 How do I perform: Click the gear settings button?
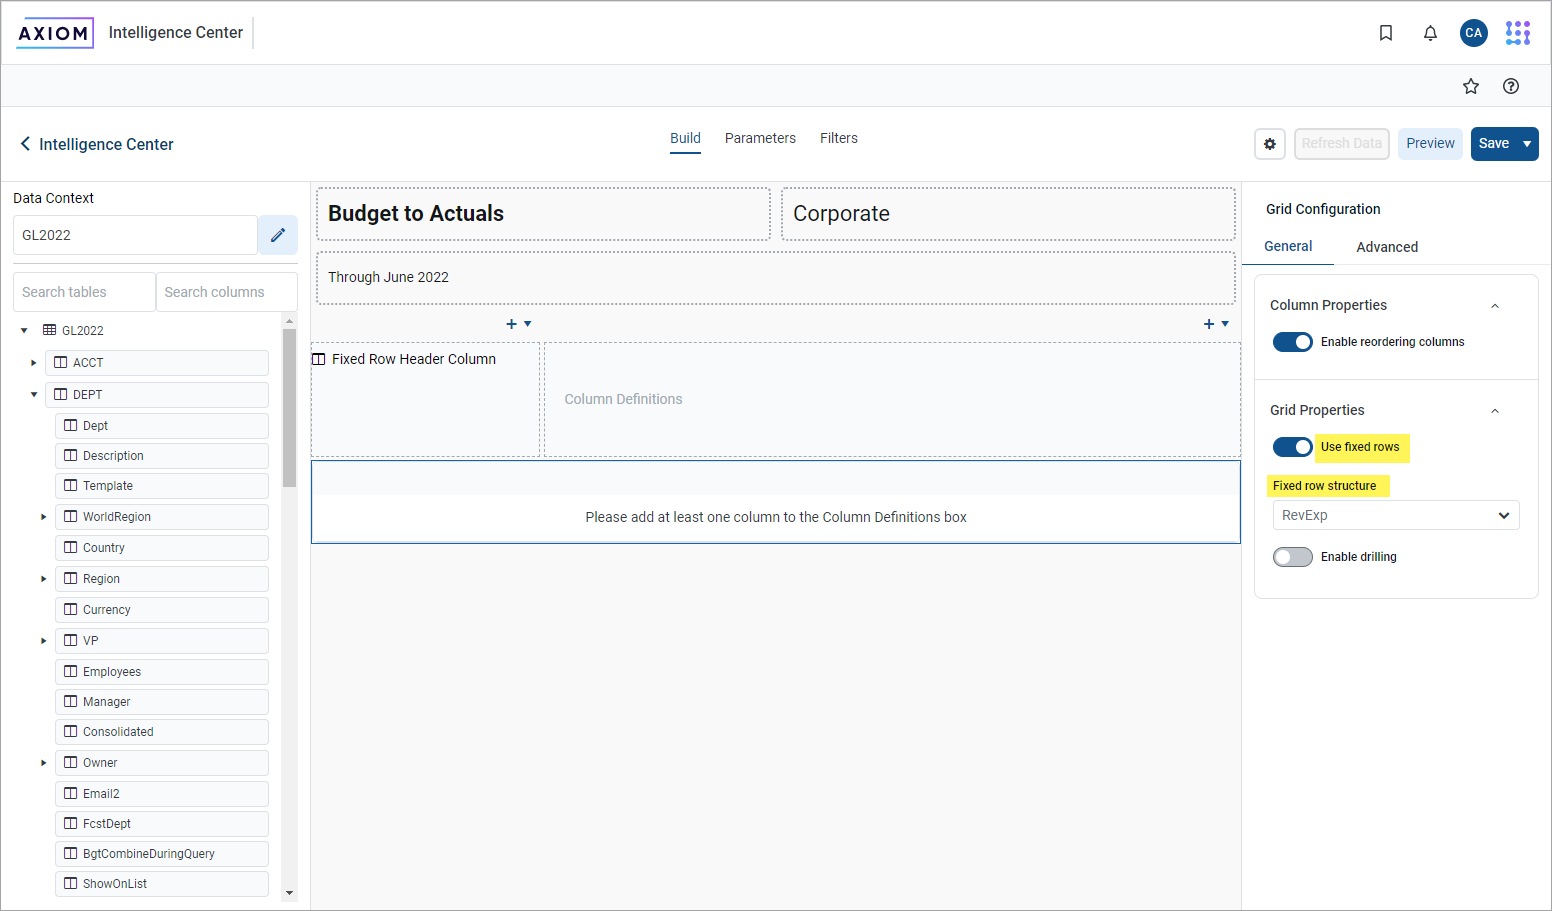[x=1269, y=144]
